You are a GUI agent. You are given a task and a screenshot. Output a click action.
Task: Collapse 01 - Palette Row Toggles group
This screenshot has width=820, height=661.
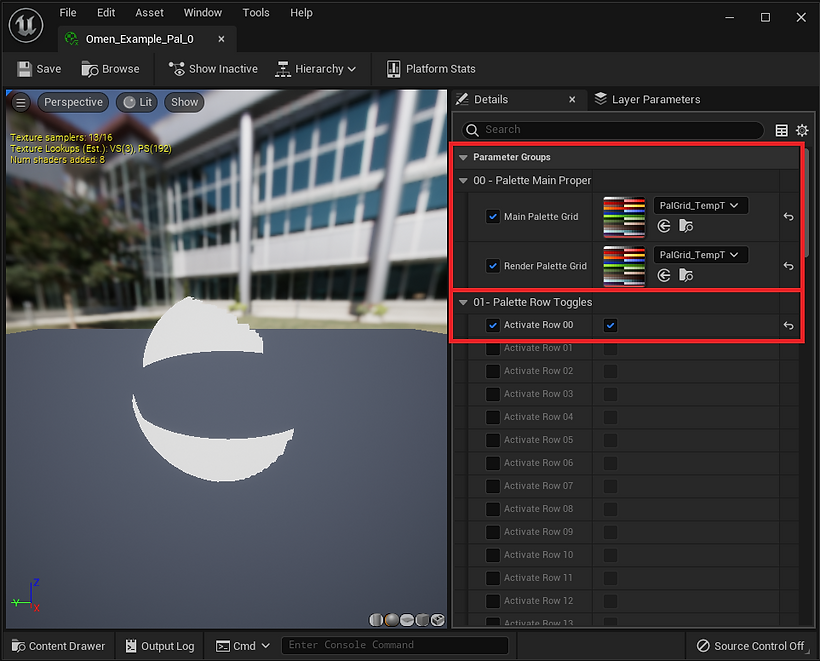click(463, 302)
